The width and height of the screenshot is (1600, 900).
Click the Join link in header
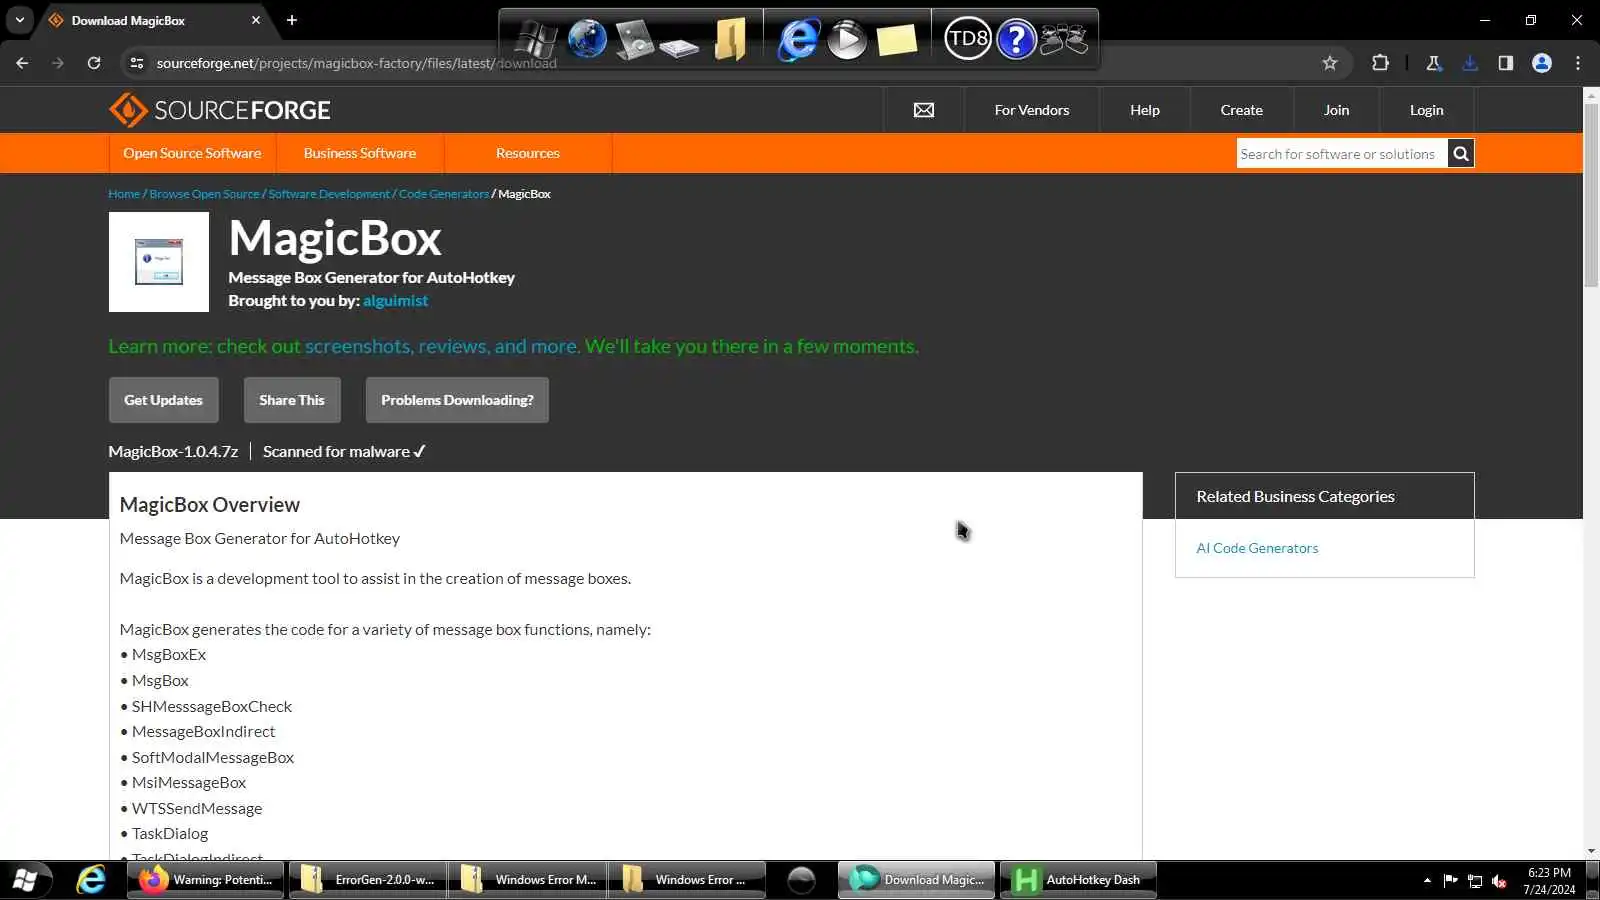[x=1337, y=110]
